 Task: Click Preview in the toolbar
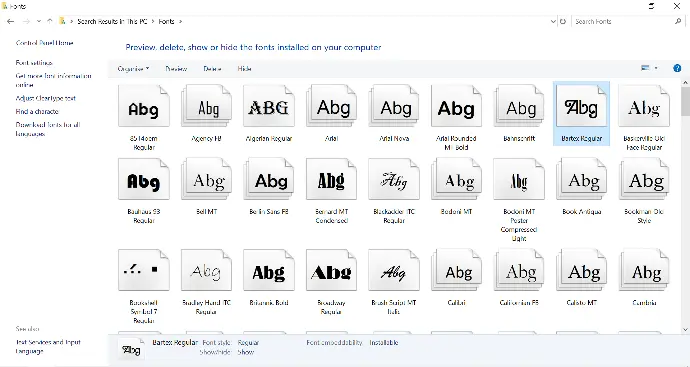[176, 69]
